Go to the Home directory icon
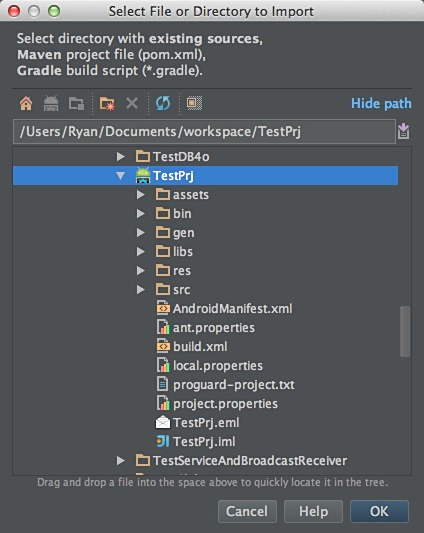The height and width of the screenshot is (533, 424). (x=26, y=103)
